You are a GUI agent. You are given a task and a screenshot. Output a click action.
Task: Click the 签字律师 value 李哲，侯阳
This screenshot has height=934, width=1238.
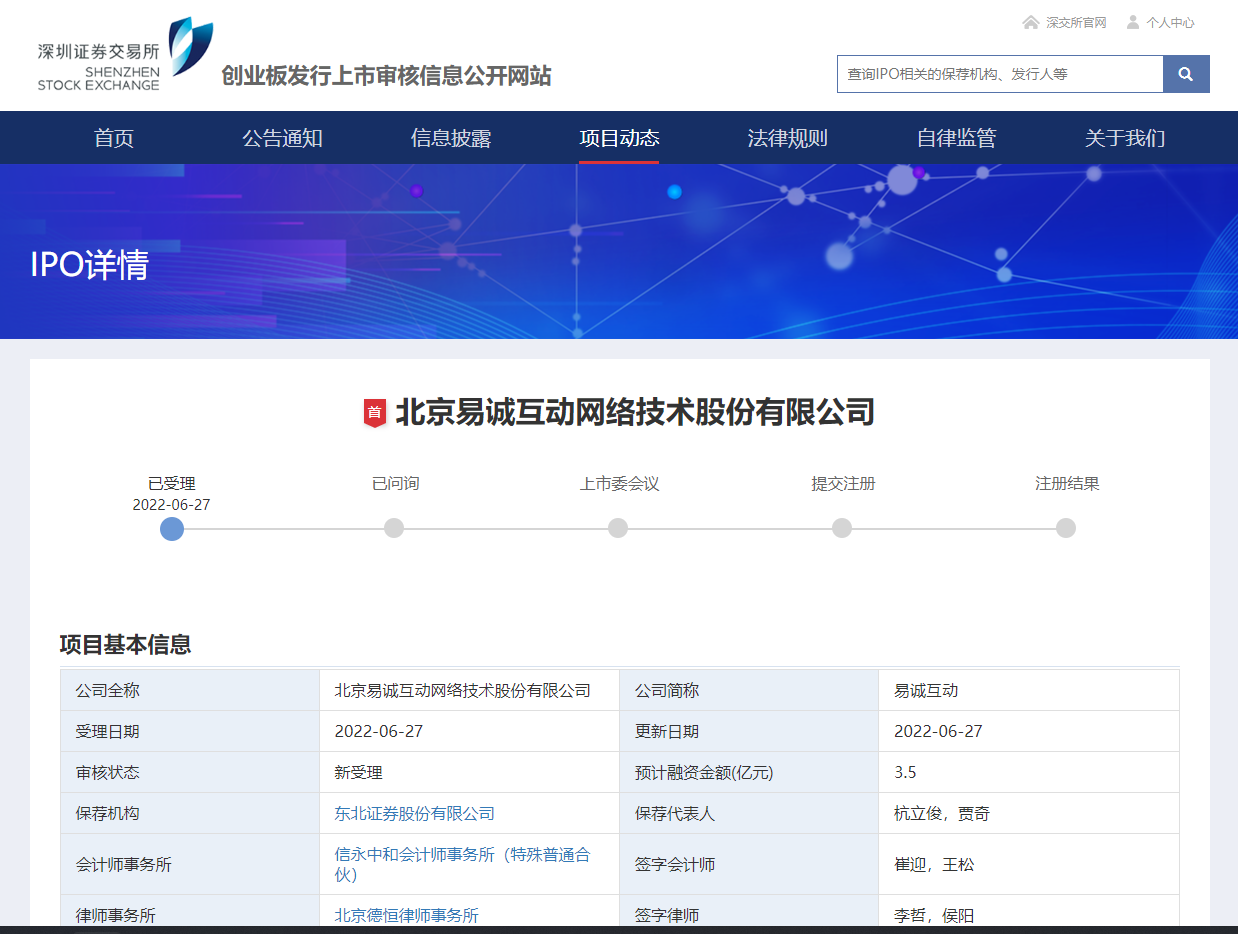click(x=934, y=915)
